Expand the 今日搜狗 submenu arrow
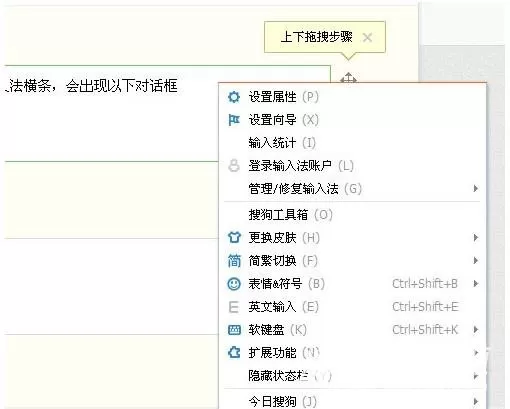The width and height of the screenshot is (510, 409). pos(476,401)
